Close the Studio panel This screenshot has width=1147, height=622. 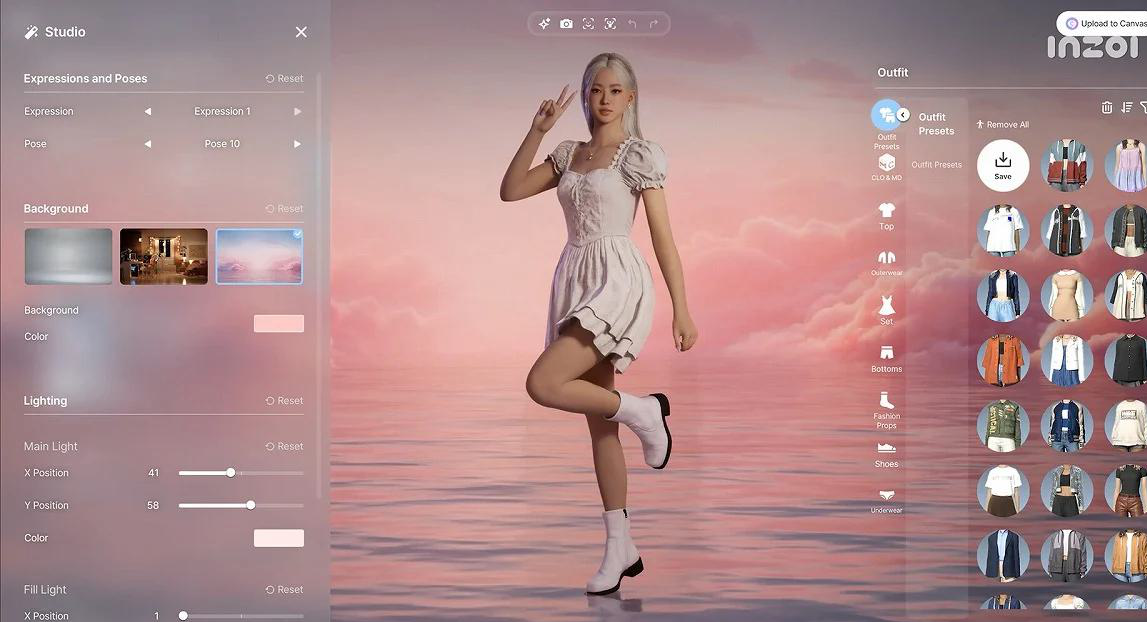click(301, 32)
